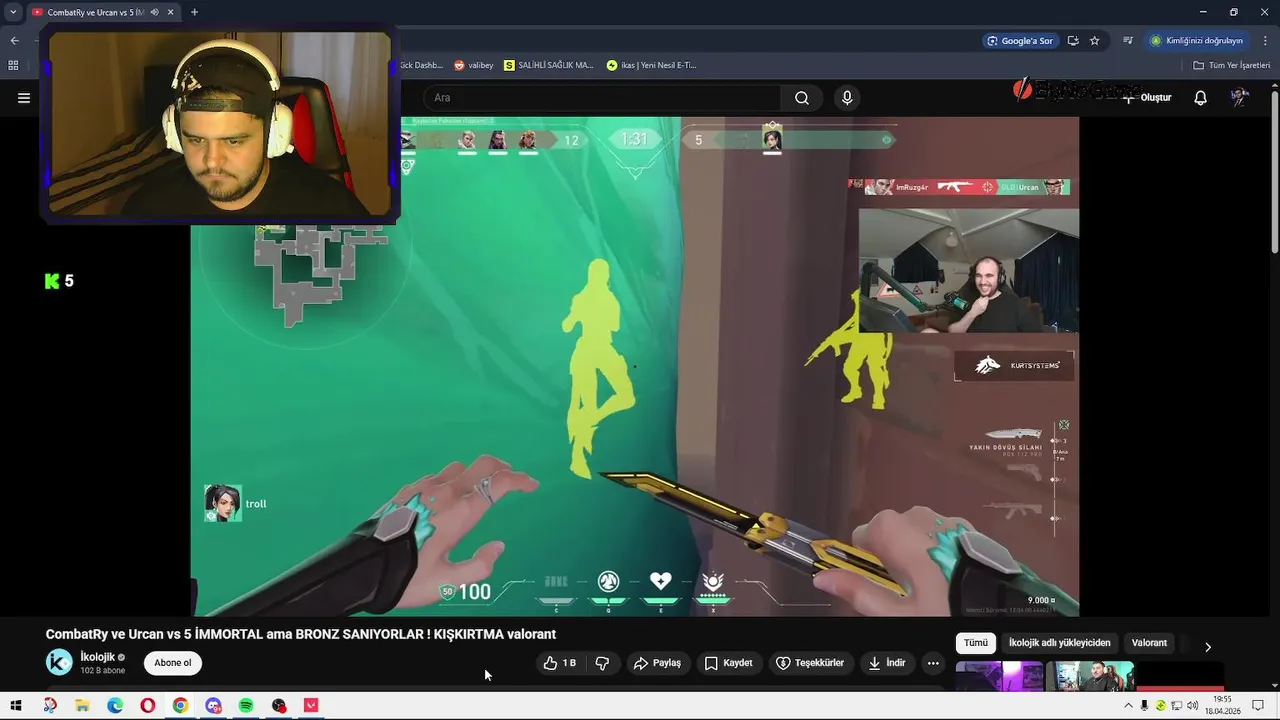Click the install app icon in address bar

click(x=1073, y=41)
